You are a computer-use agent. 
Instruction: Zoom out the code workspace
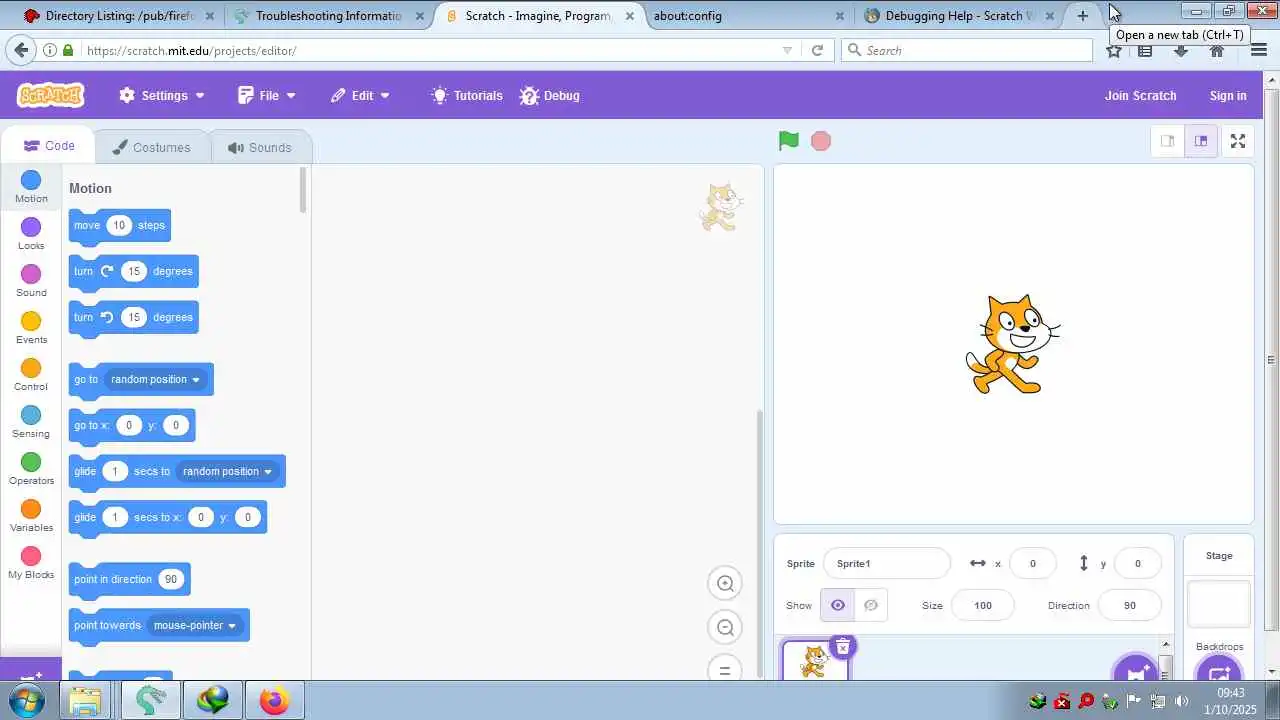pos(726,628)
